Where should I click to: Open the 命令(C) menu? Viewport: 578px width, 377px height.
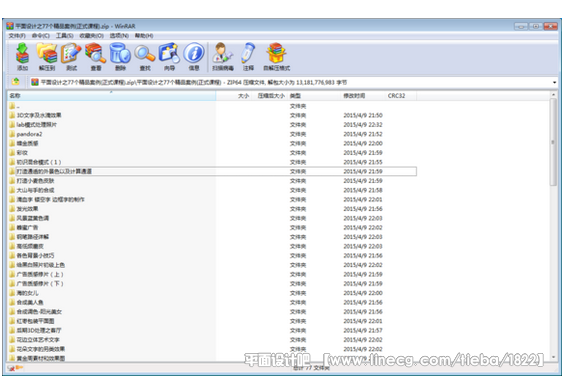click(41, 36)
